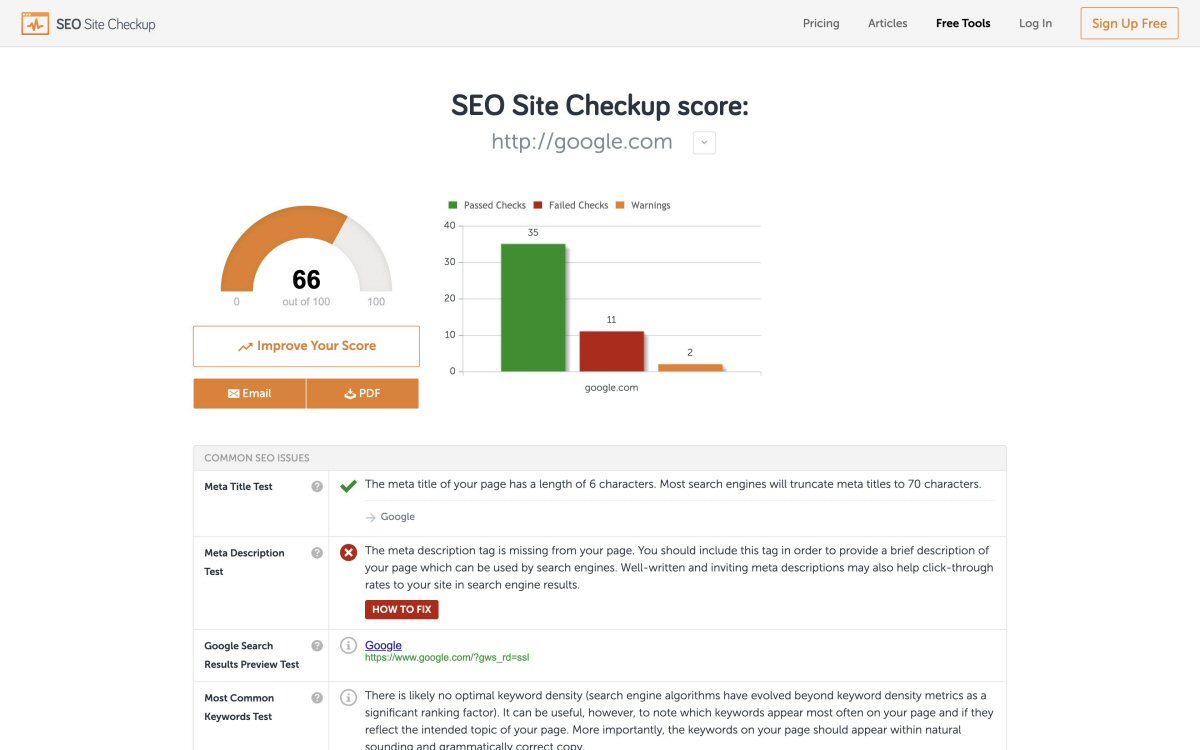Download the report as PDF
This screenshot has height=750, width=1200.
(x=362, y=393)
